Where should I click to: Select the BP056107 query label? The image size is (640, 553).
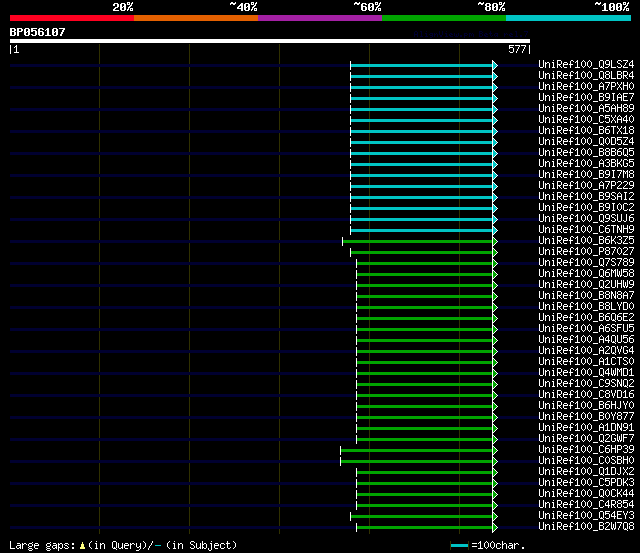pyautogui.click(x=38, y=32)
